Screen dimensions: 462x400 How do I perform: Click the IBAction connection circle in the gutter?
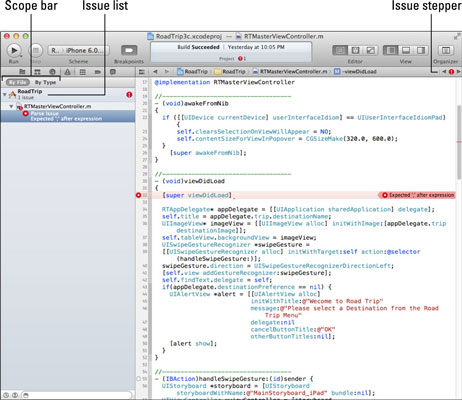(139, 379)
